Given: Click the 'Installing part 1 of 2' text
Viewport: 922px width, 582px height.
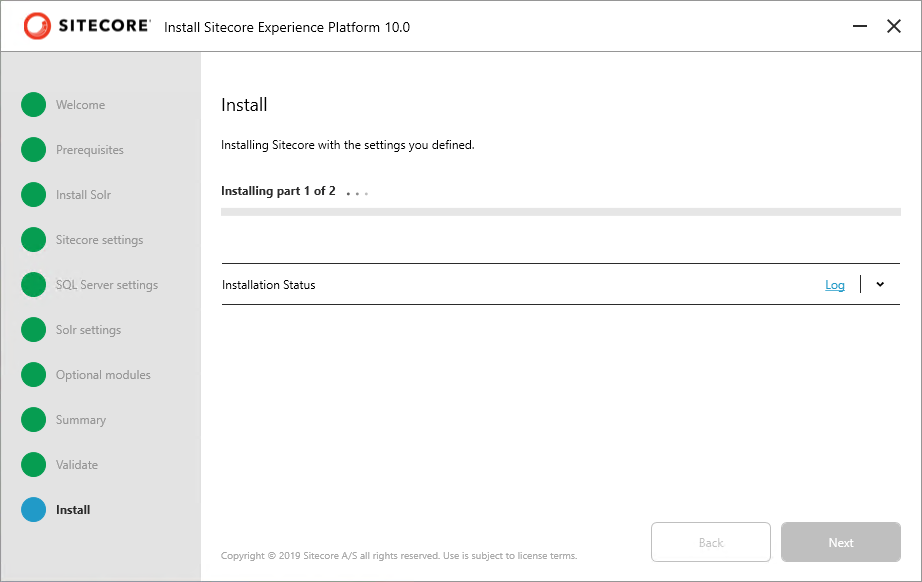Looking at the screenshot, I should coord(278,191).
